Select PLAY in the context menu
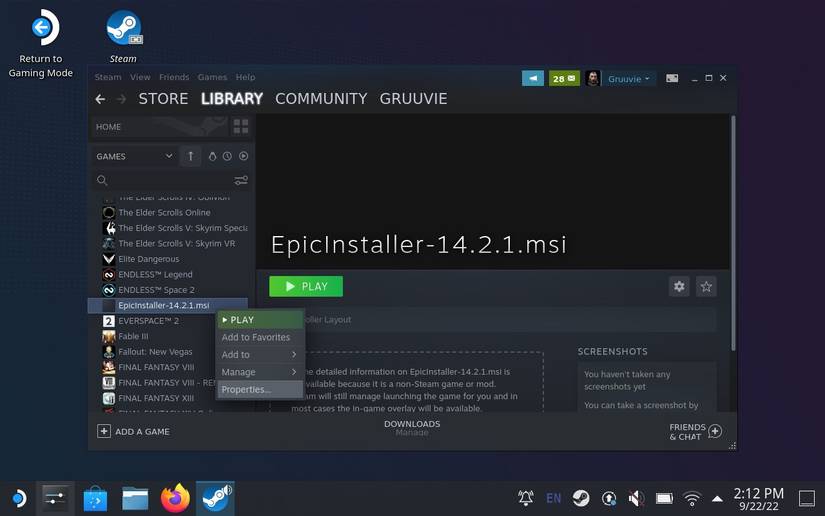 click(x=260, y=320)
